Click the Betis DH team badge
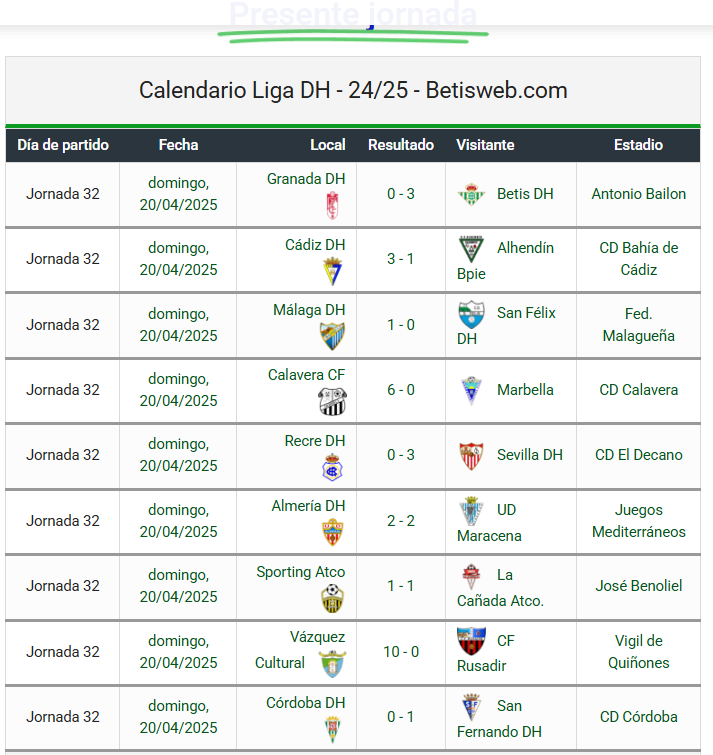This screenshot has height=755, width=713. (x=471, y=194)
